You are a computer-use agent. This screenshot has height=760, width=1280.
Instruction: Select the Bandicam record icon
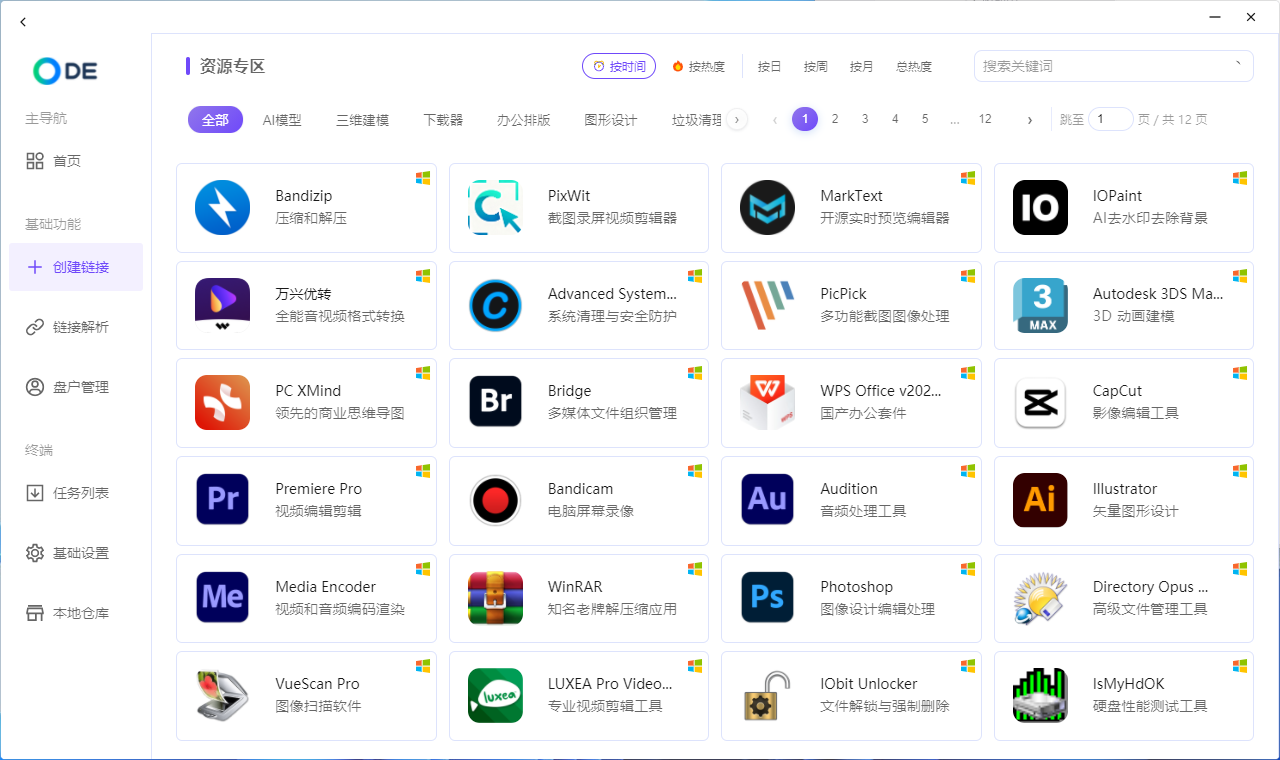pyautogui.click(x=495, y=500)
